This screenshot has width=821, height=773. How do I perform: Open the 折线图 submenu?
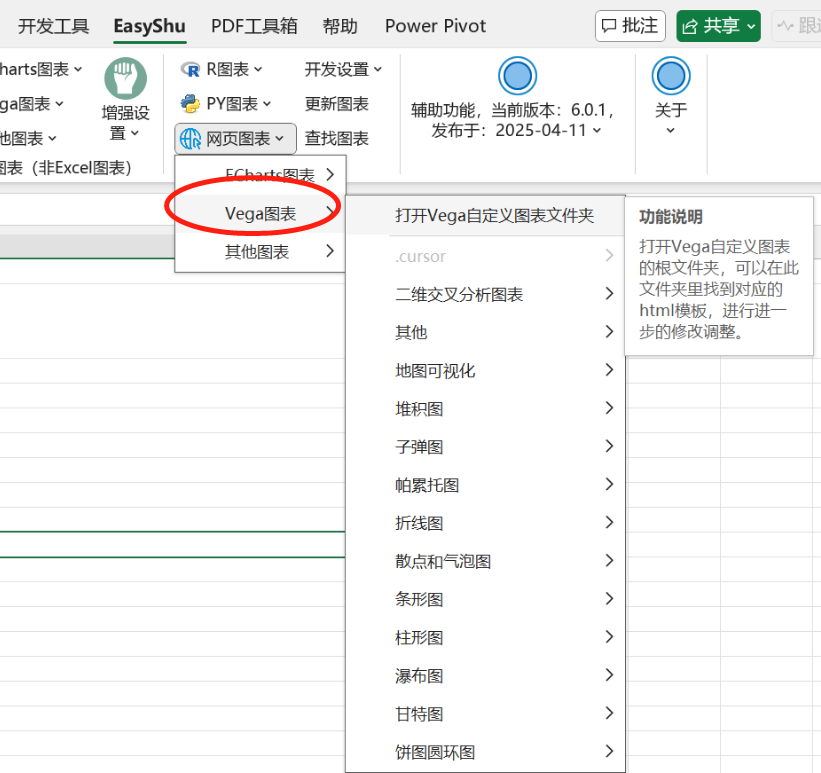(485, 523)
